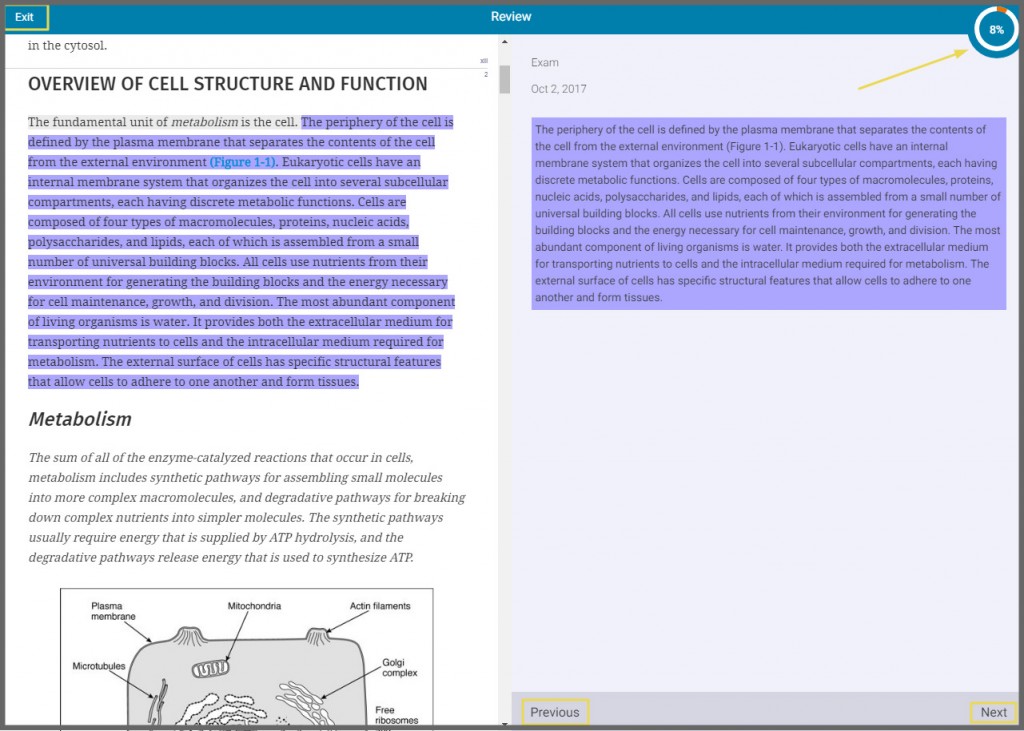Select the purple highlighted note card
This screenshot has height=731, width=1024.
tap(768, 213)
